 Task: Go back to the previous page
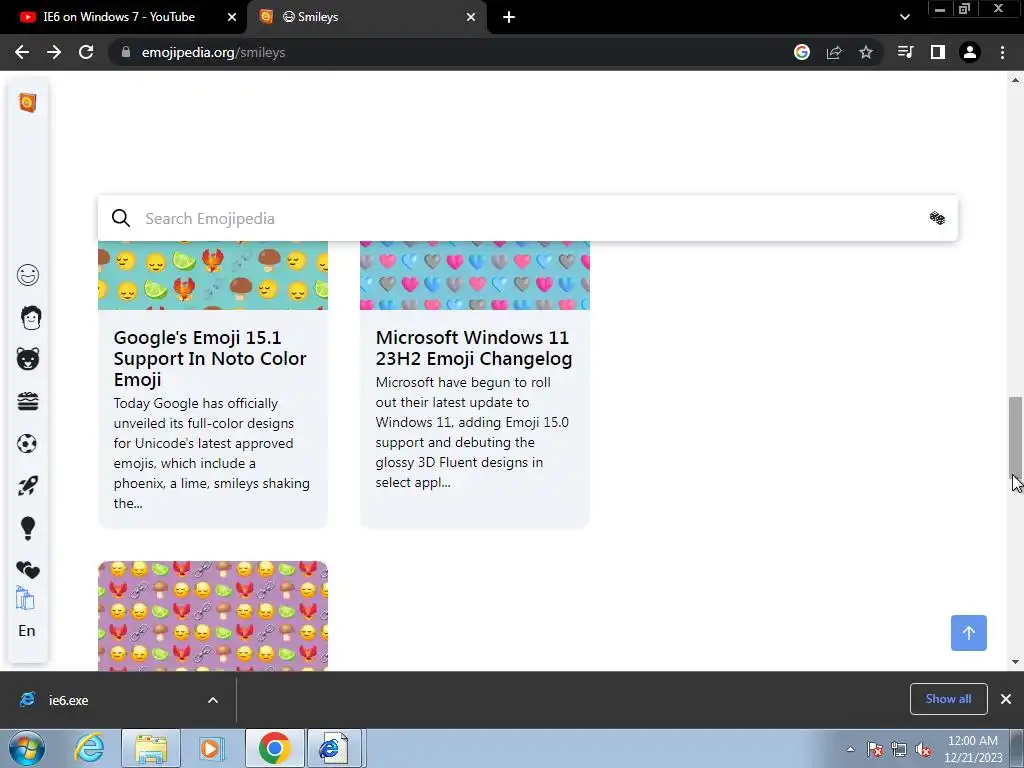22,52
